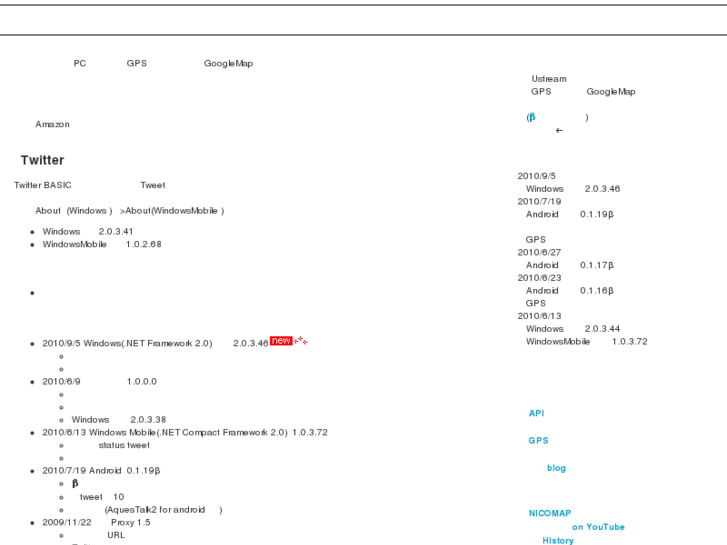Click "PC" in the top description line
727x545 pixels.
tap(80, 63)
